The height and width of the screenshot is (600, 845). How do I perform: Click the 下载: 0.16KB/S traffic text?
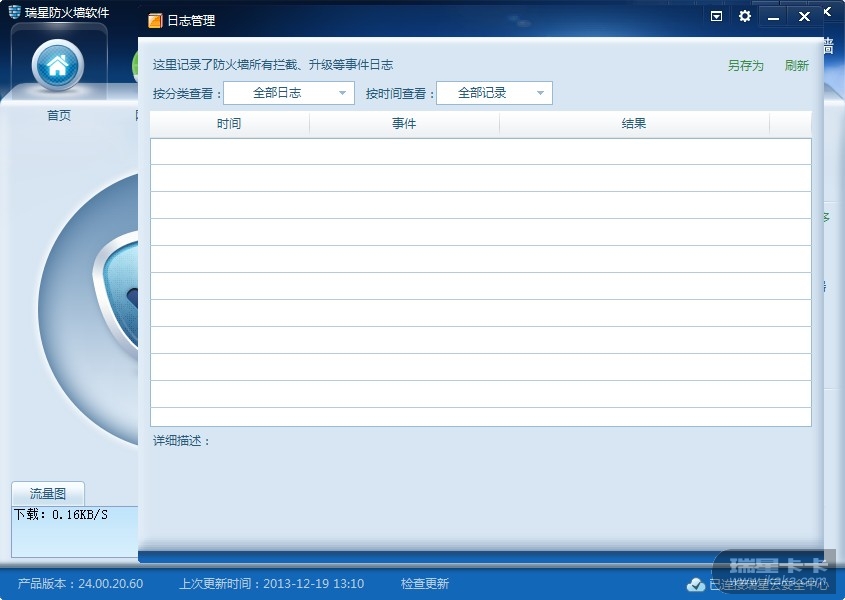[60, 515]
